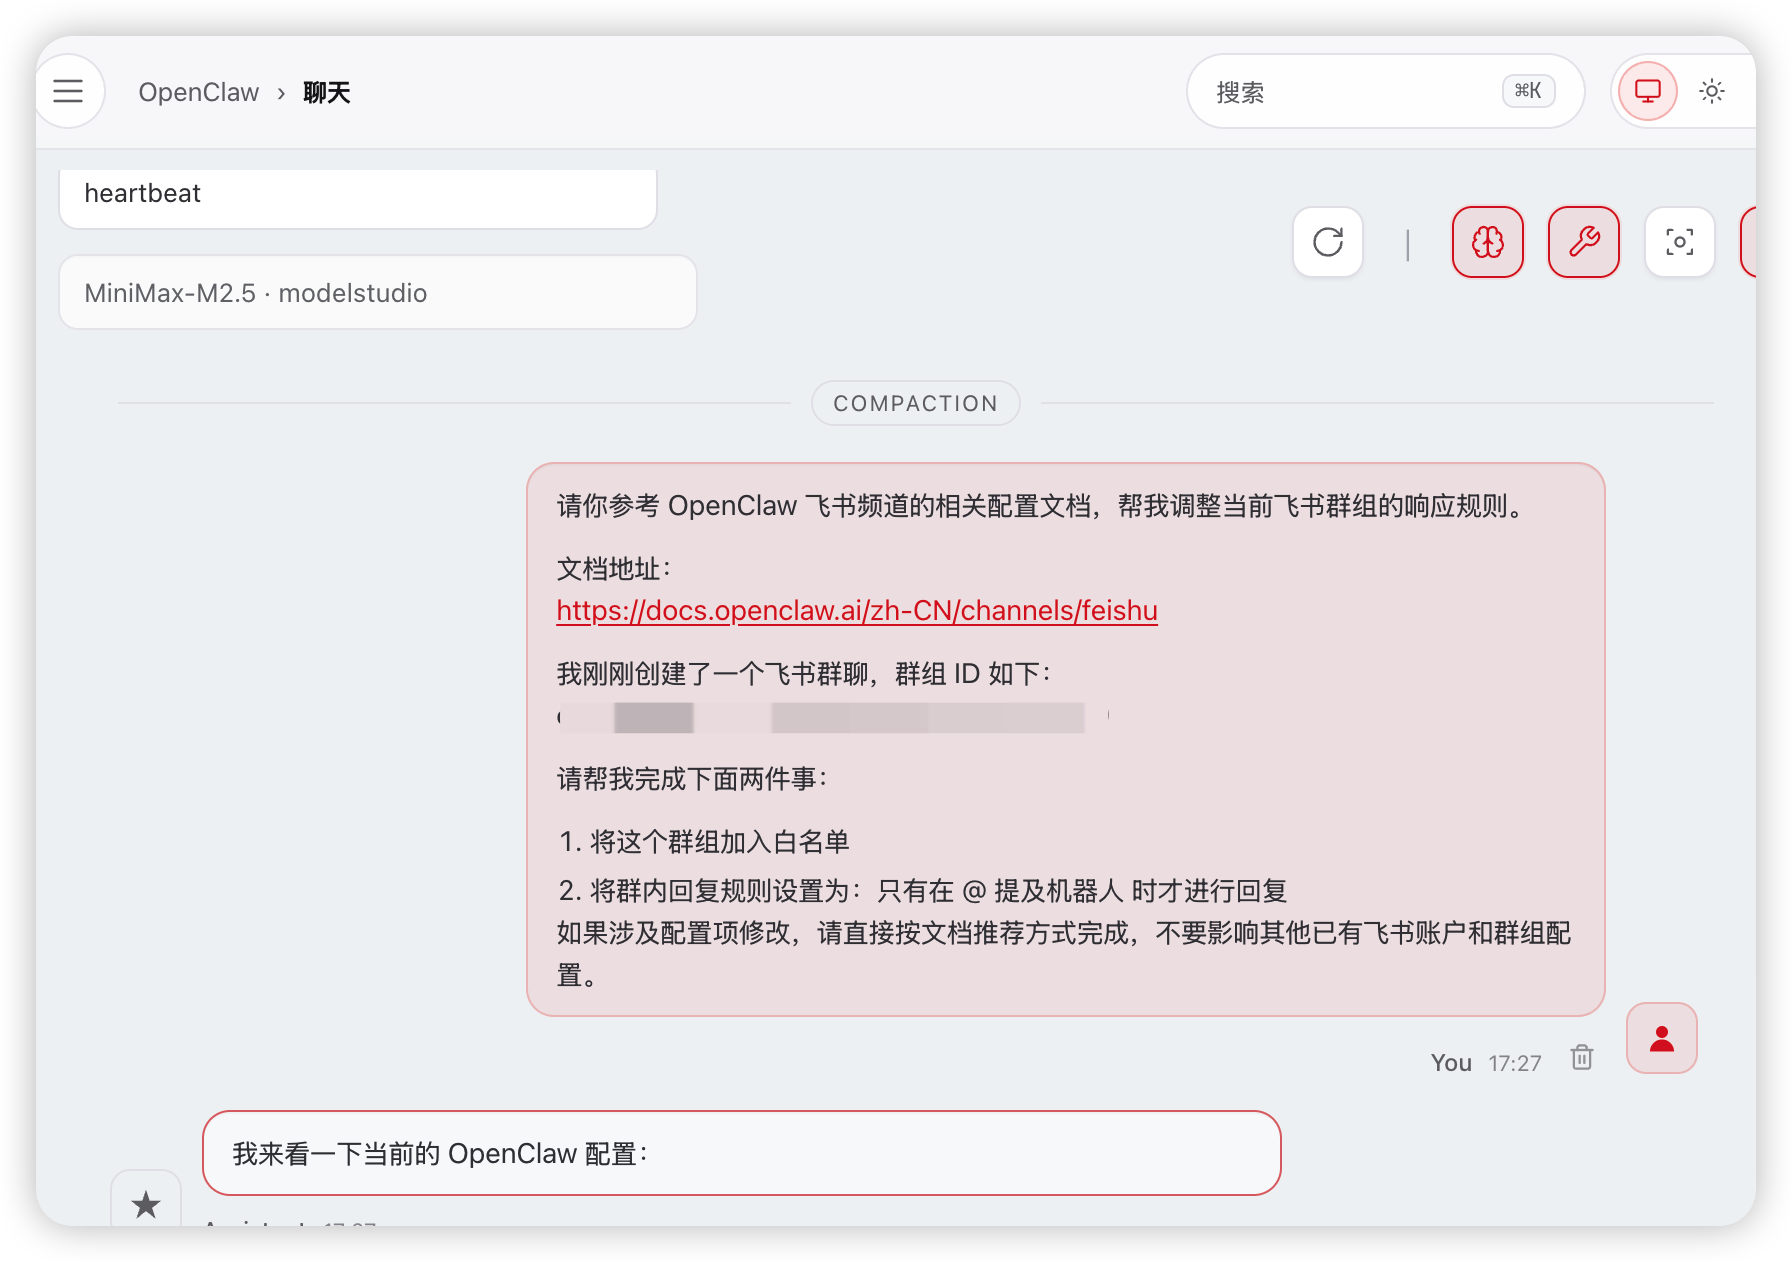Viewport: 1792px width, 1262px height.
Task: Toggle the brain thinking display button
Action: [1487, 242]
